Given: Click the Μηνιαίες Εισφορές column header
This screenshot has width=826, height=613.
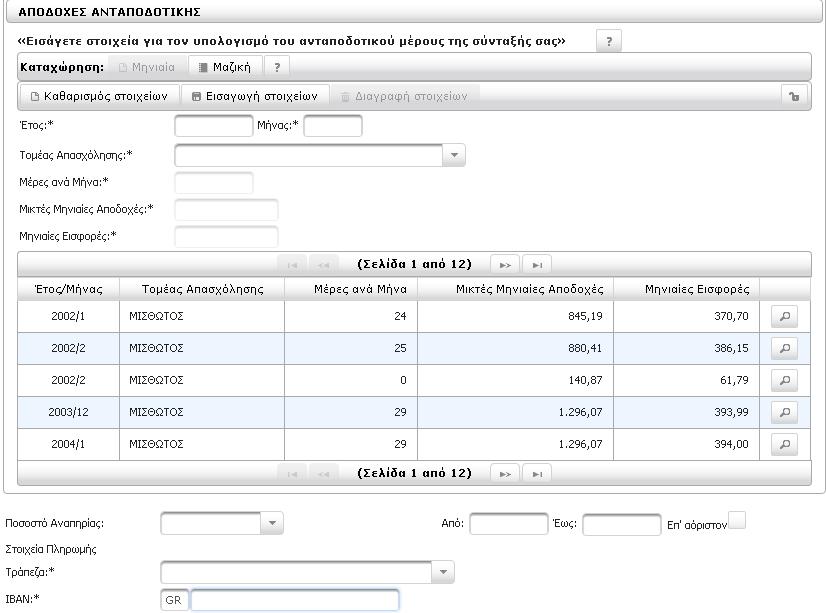Looking at the screenshot, I should (686, 289).
